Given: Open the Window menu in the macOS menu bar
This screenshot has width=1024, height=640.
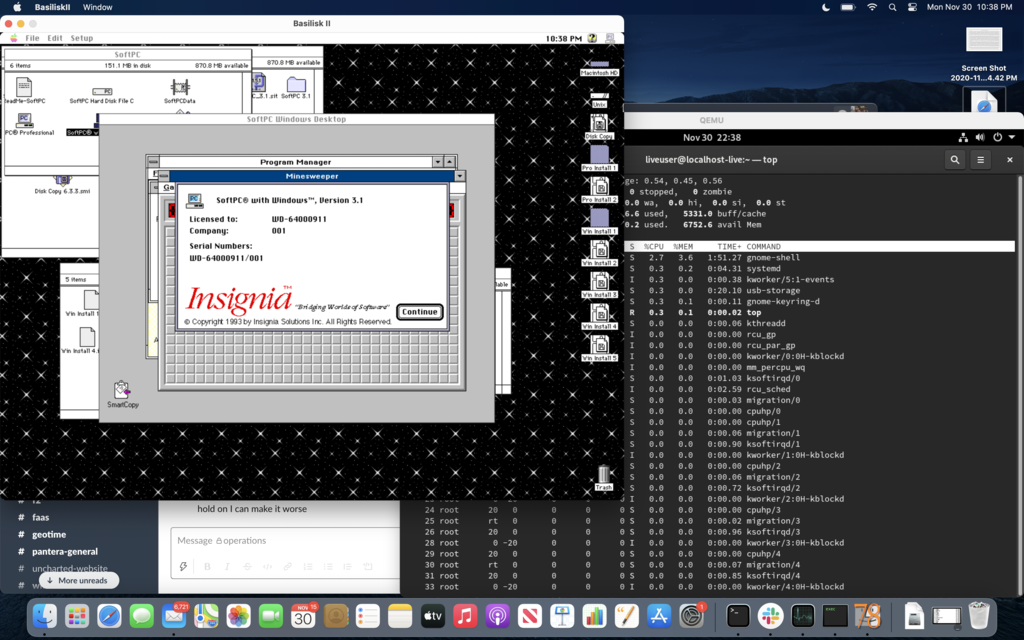Looking at the screenshot, I should click(97, 7).
